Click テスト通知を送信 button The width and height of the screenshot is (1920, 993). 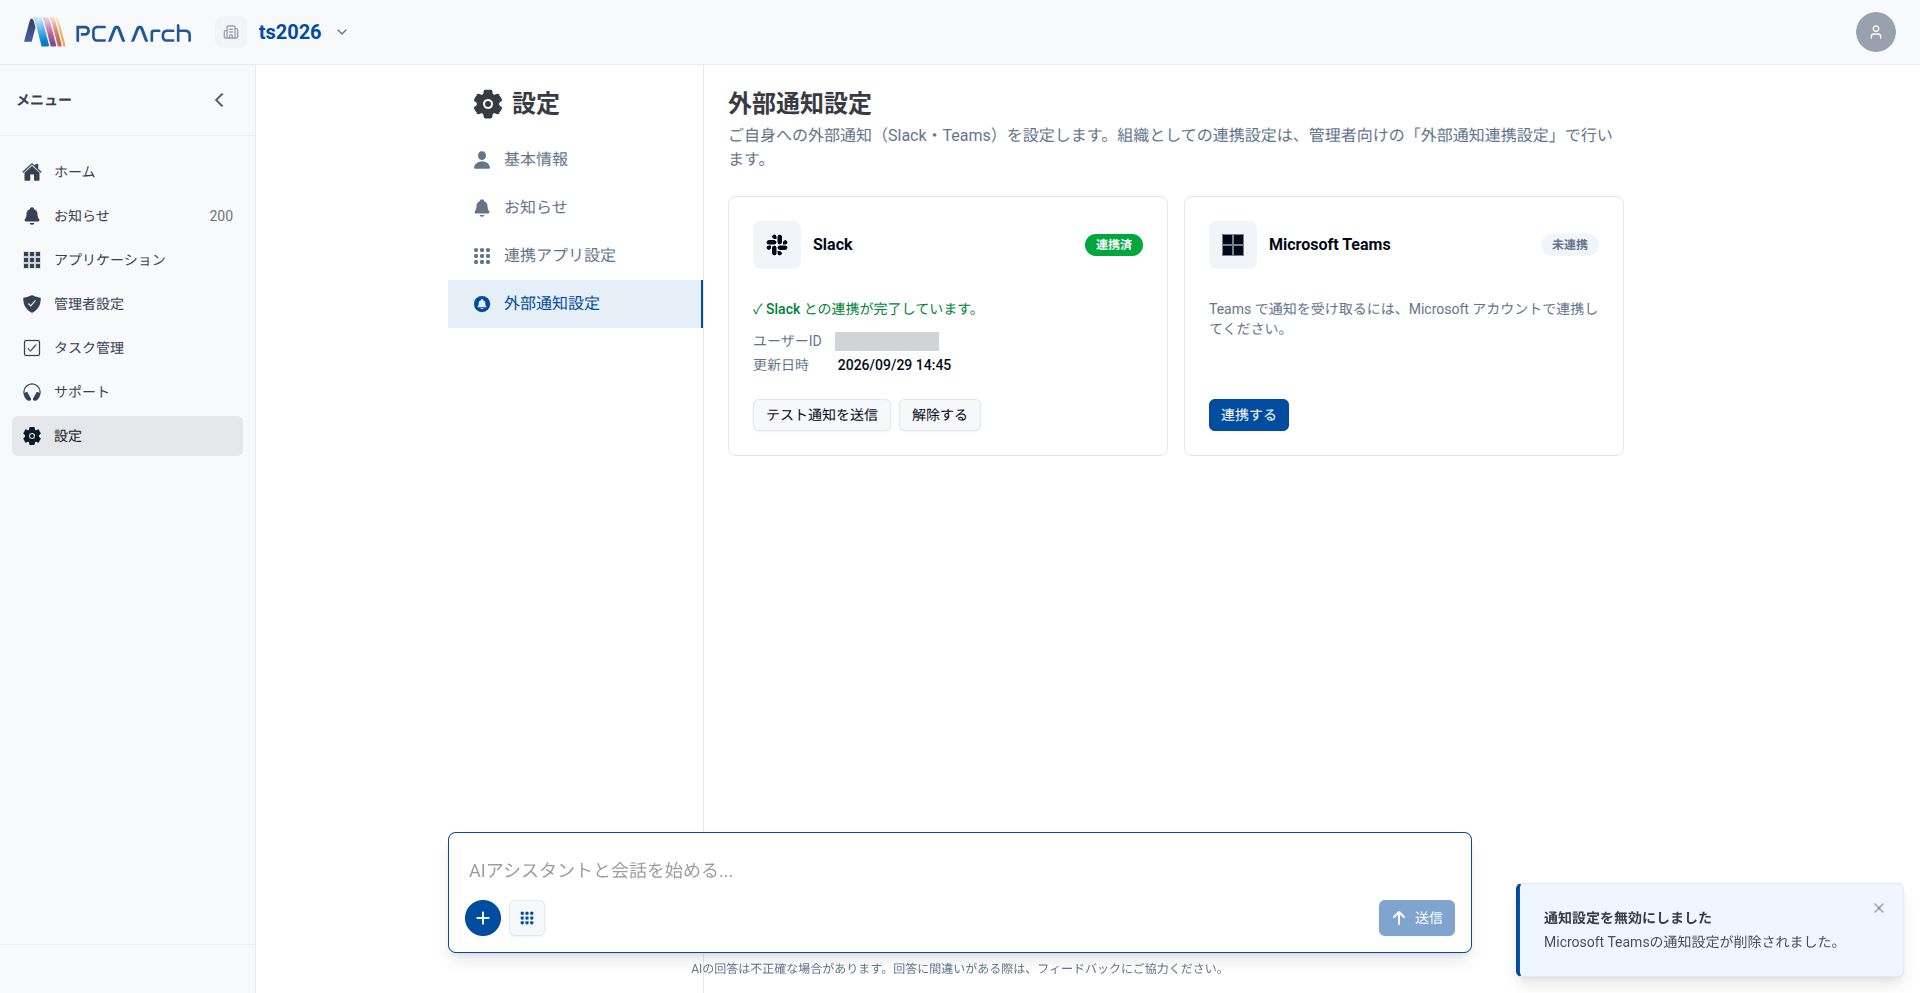[x=822, y=415]
